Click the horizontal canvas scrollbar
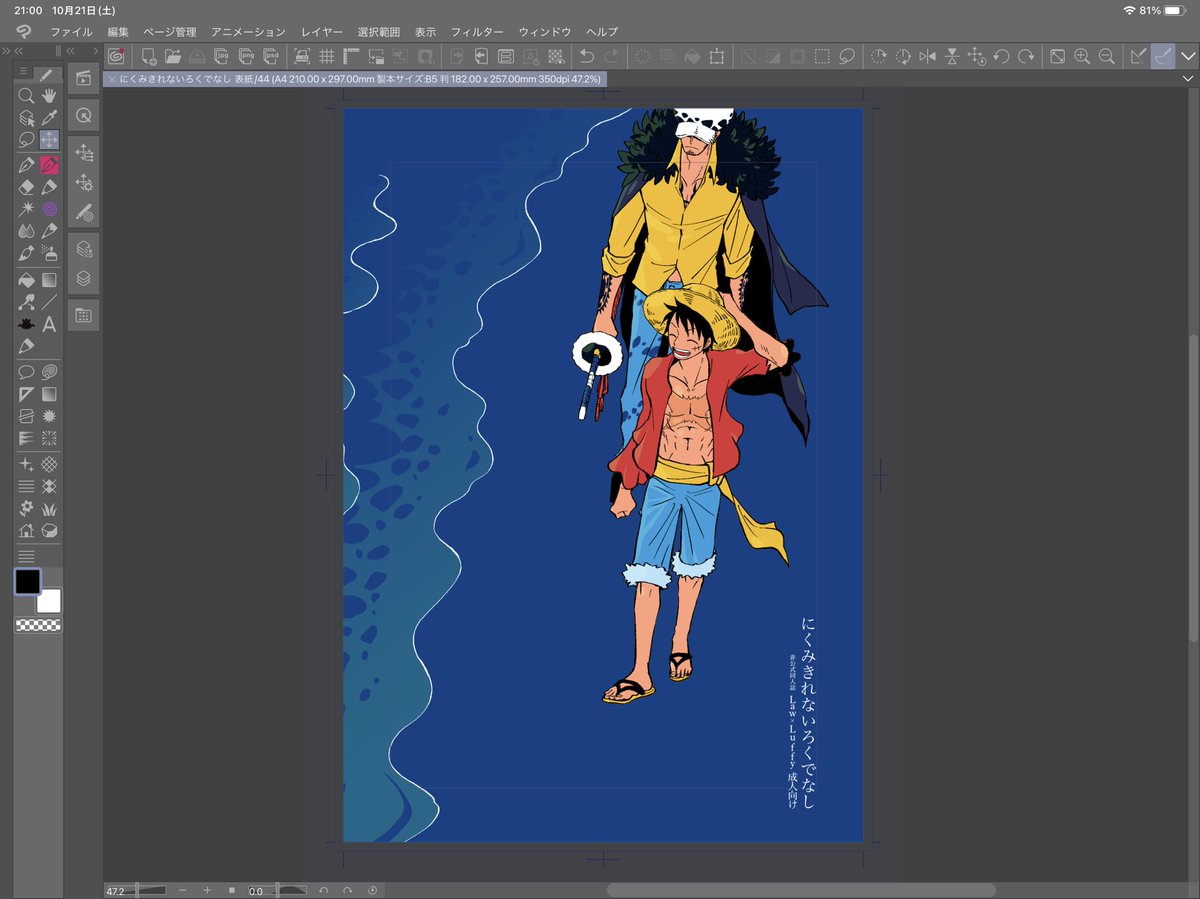Viewport: 1200px width, 899px height. [x=801, y=890]
